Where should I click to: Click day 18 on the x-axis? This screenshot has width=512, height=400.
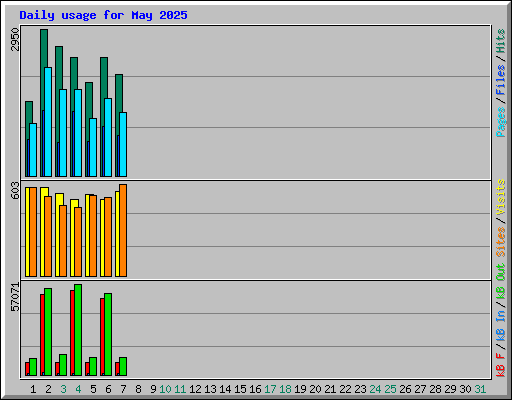point(285,389)
